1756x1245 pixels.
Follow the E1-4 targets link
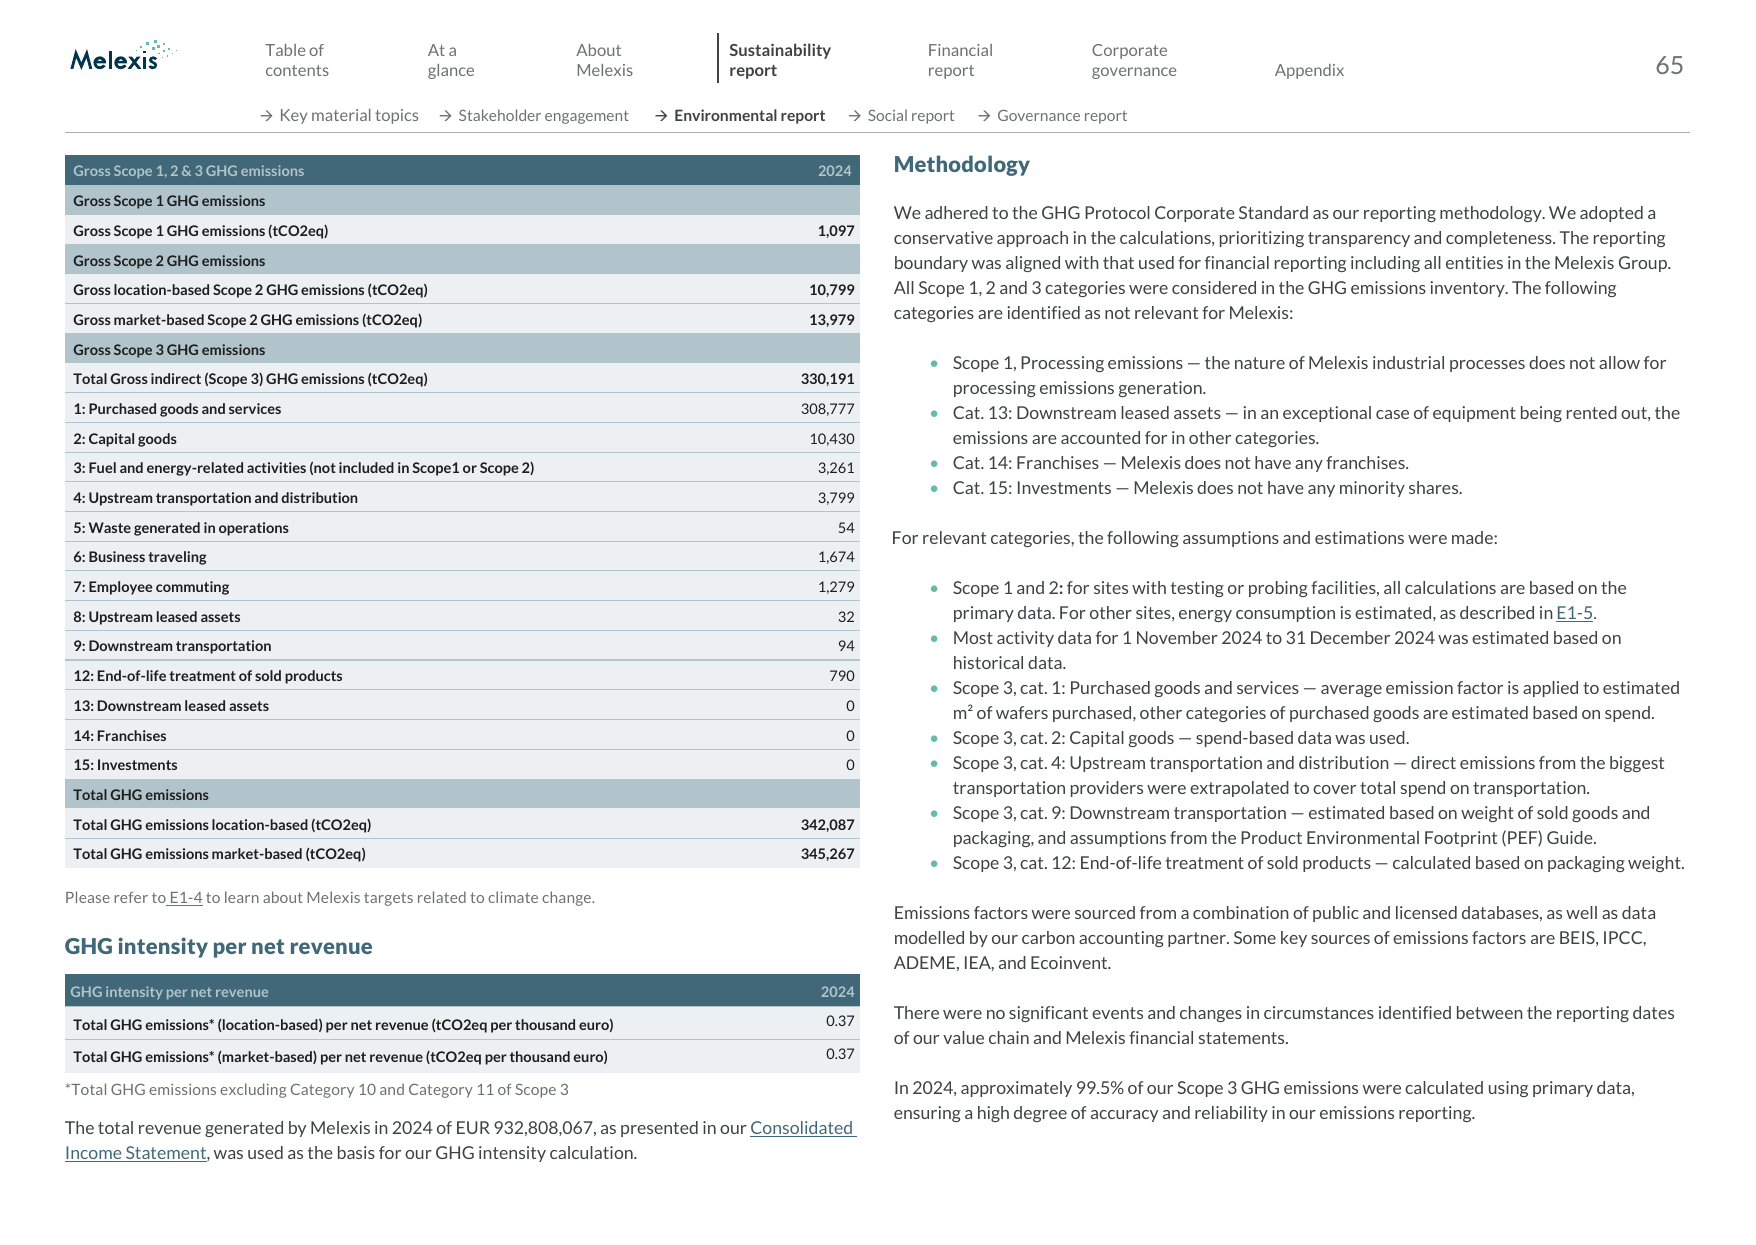(186, 897)
